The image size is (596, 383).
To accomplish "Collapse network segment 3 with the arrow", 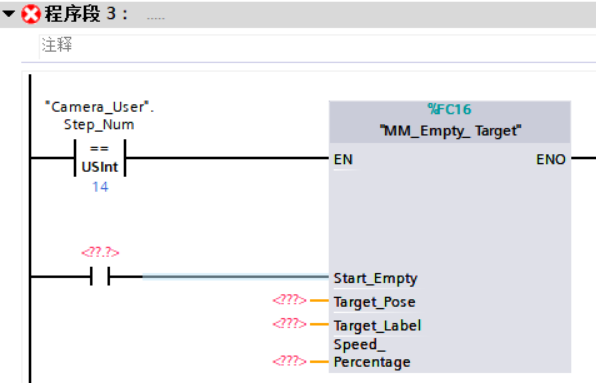I will pyautogui.click(x=8, y=14).
